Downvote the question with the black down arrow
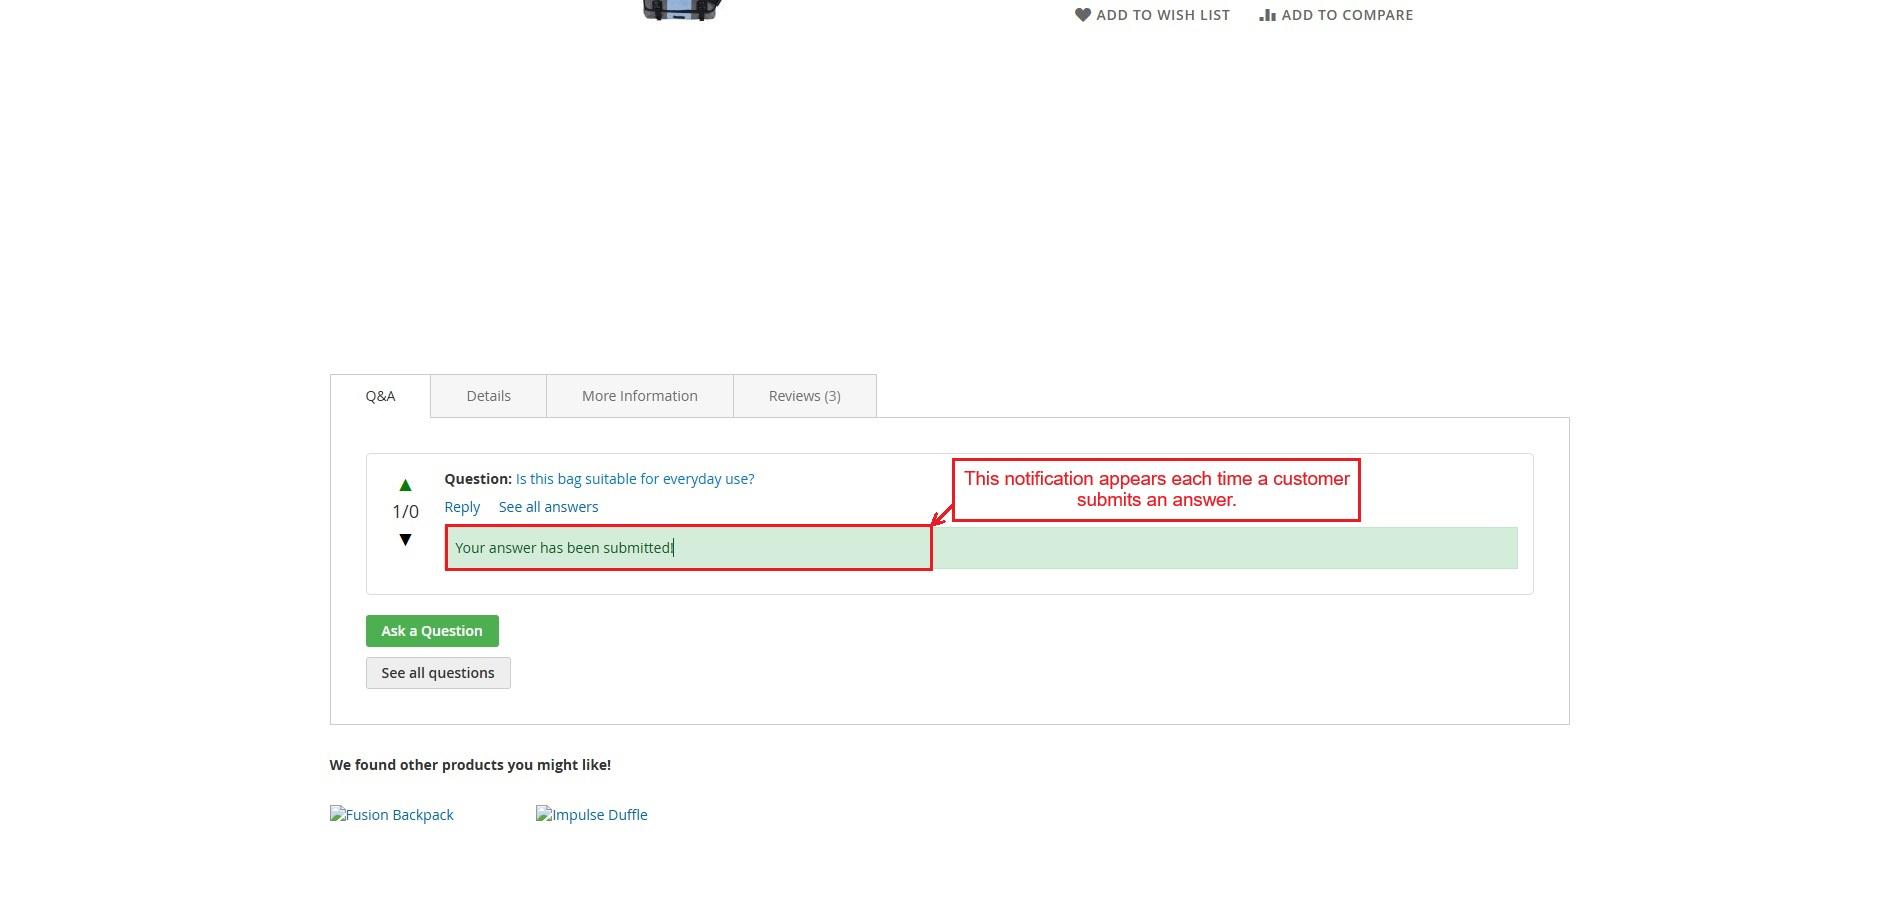1894x905 pixels. 405,540
